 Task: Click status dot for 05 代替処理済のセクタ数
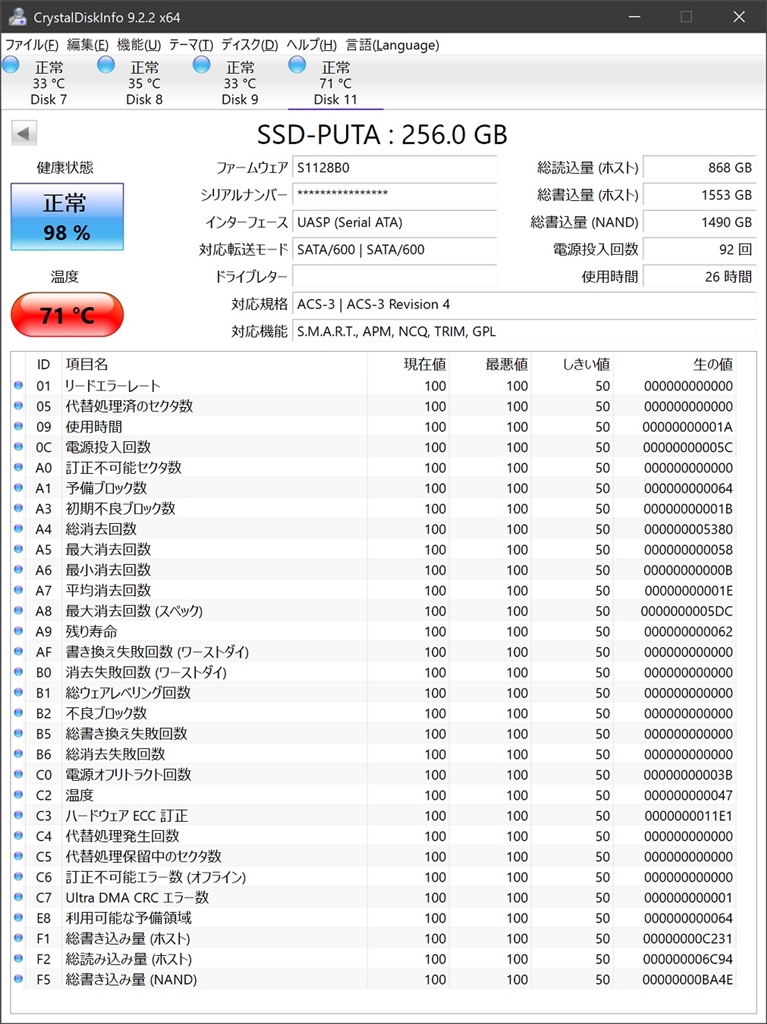pyautogui.click(x=18, y=406)
